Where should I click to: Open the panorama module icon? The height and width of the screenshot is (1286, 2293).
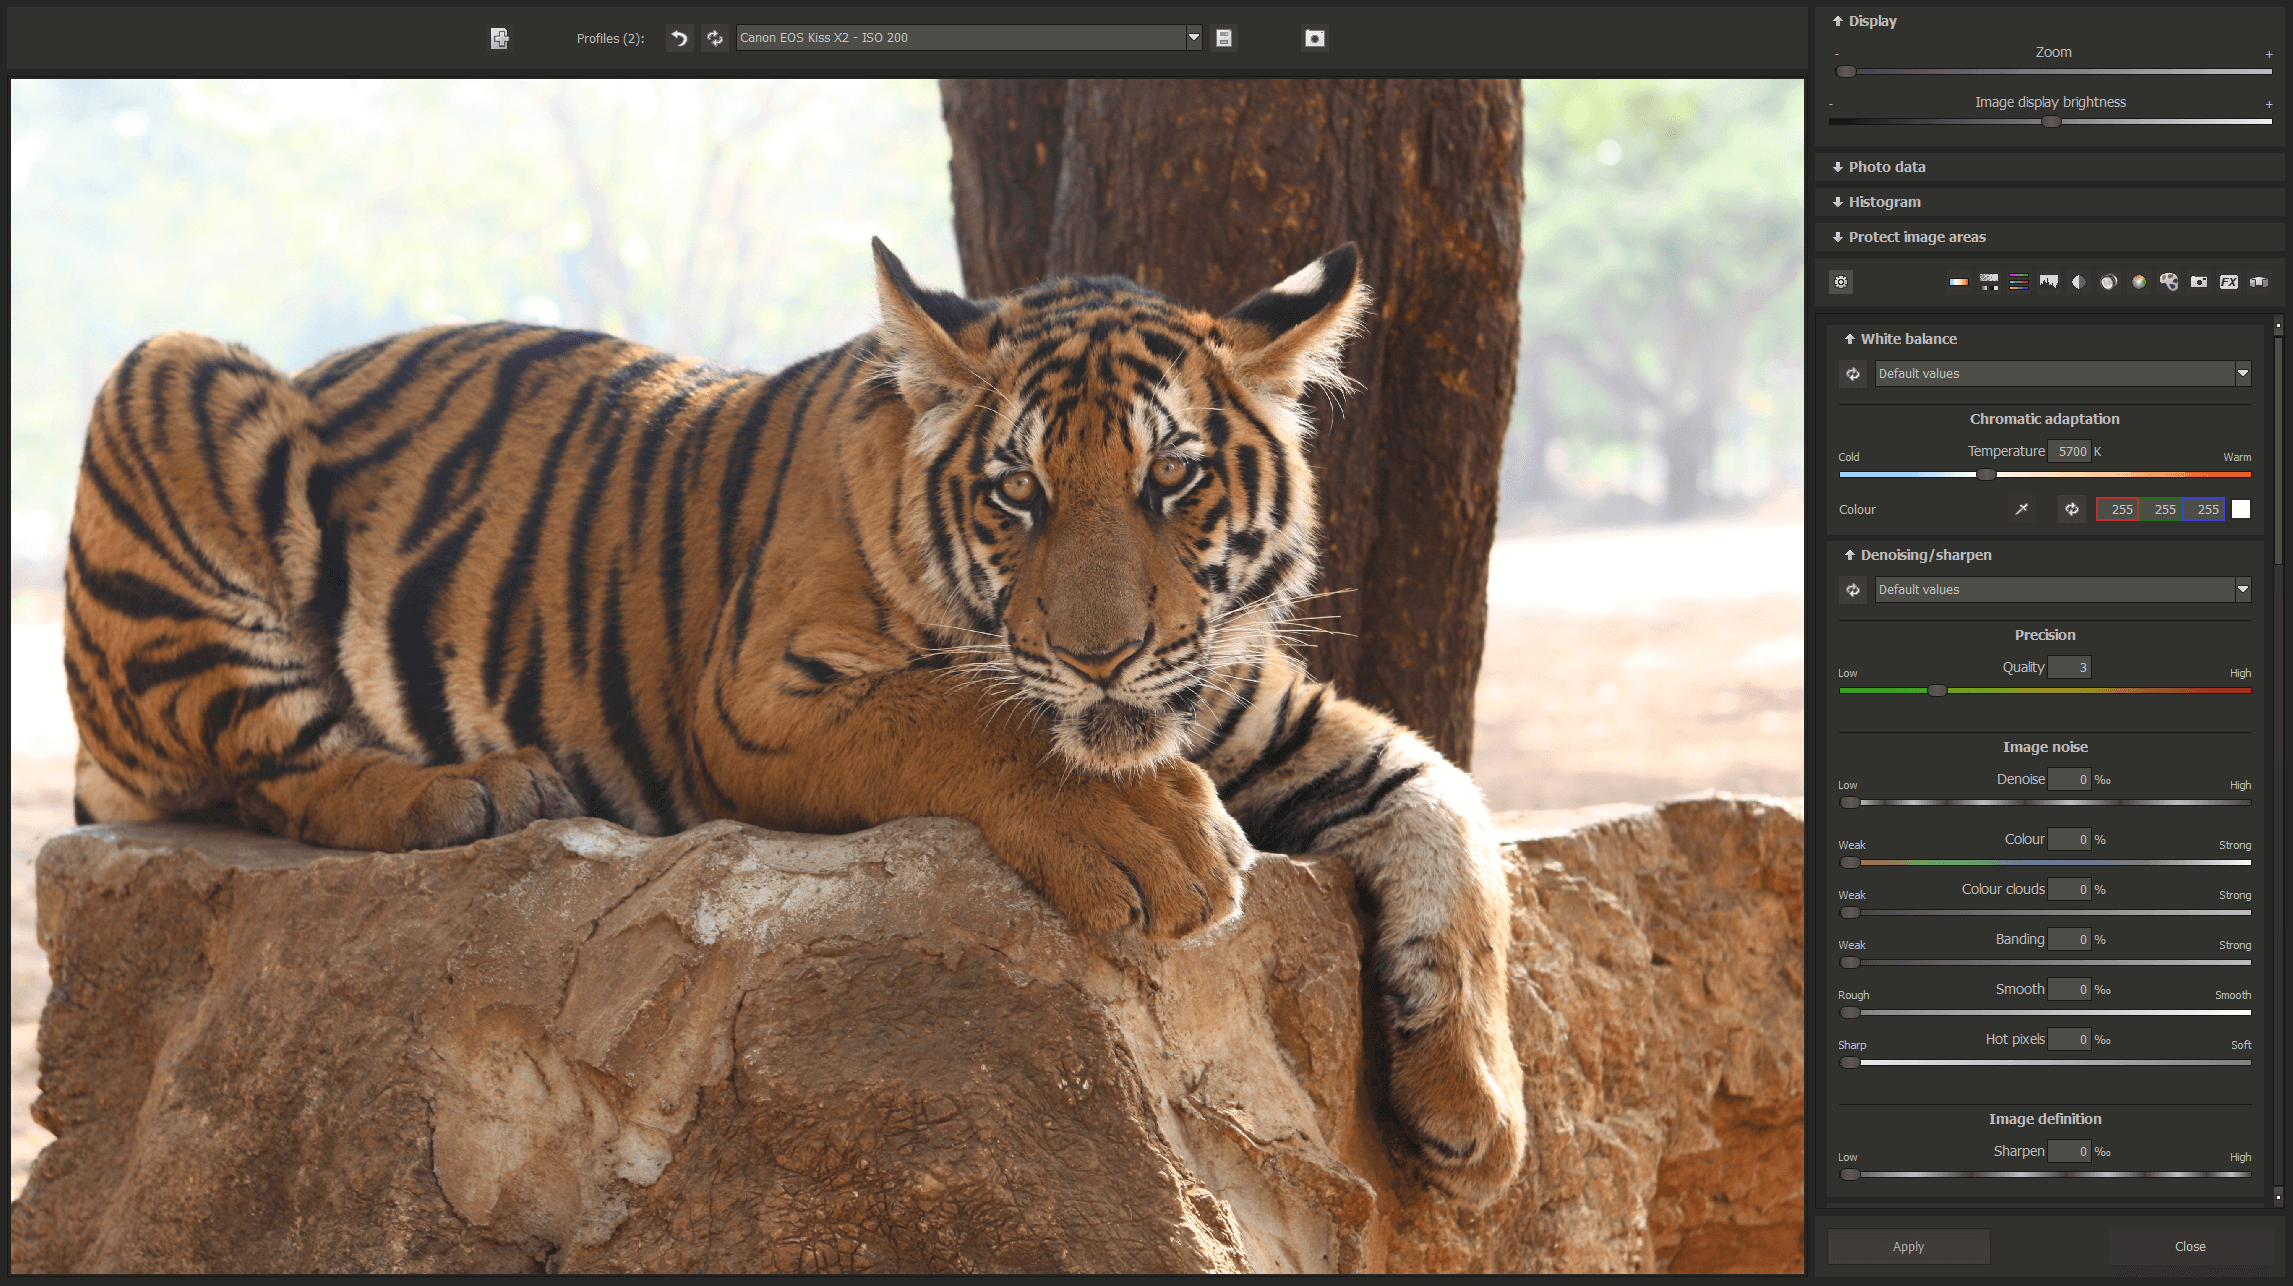pyautogui.click(x=2259, y=282)
